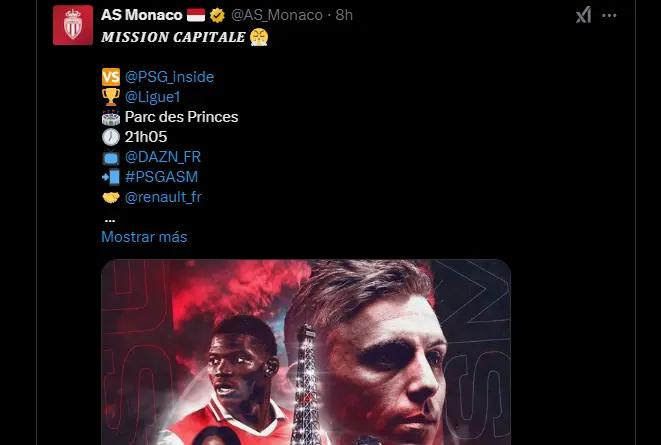Screen dimensions: 661x445
Task: Click the stadium emoji beside Parc des Princes
Action: tap(111, 117)
